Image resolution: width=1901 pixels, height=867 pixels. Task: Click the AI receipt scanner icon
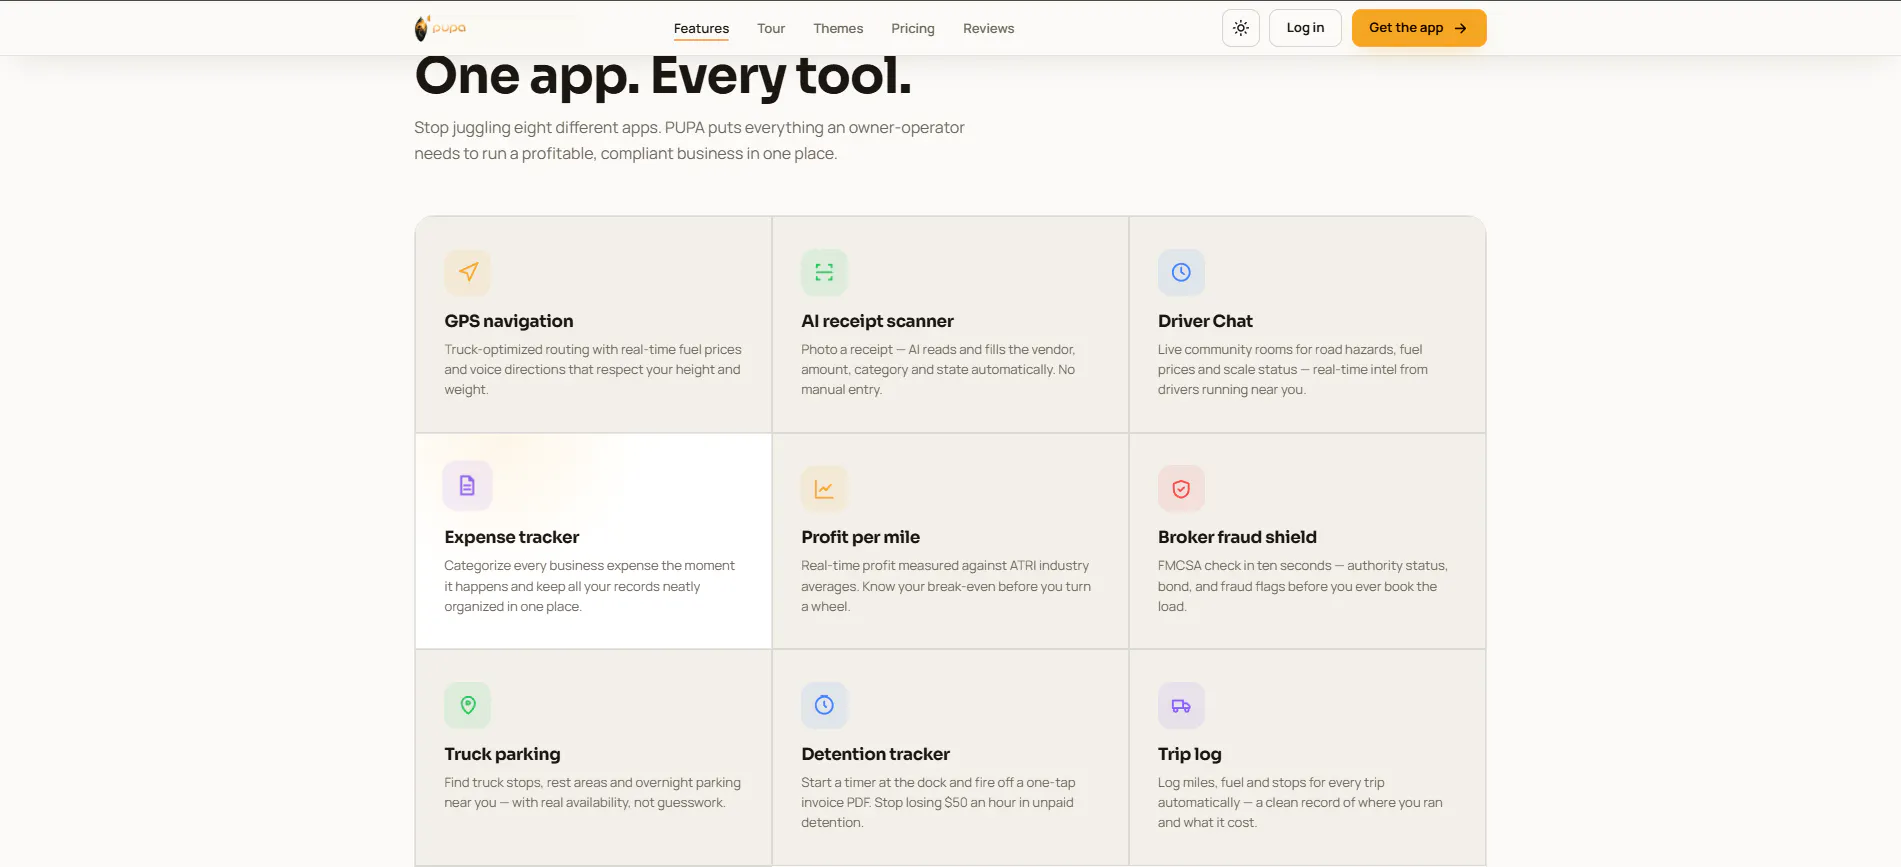click(824, 272)
